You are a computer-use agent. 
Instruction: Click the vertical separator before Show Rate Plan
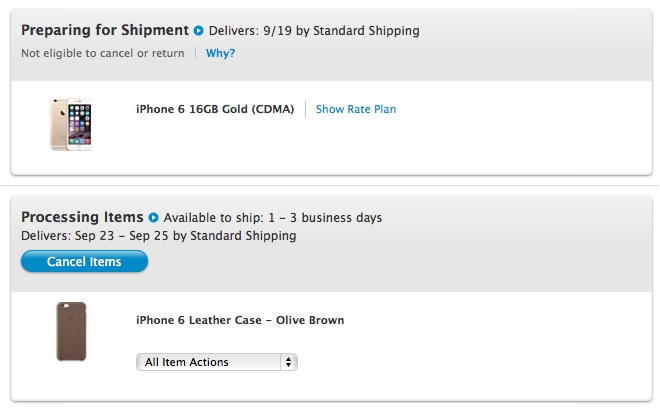305,110
